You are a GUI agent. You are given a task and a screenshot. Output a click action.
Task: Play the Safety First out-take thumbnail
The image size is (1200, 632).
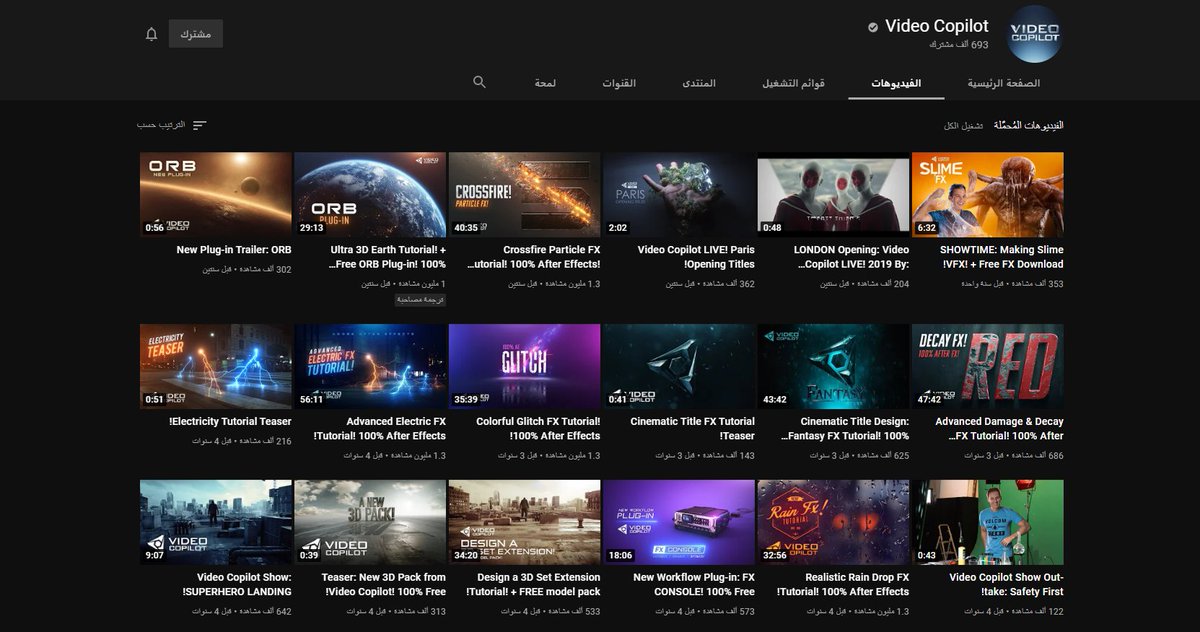(988, 522)
